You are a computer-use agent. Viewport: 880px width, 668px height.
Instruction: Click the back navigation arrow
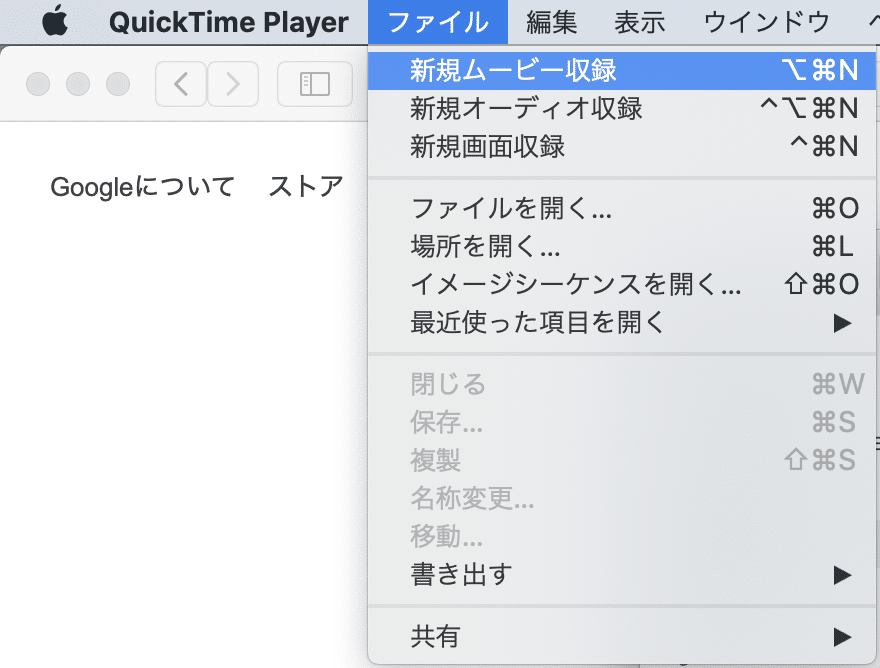180,84
